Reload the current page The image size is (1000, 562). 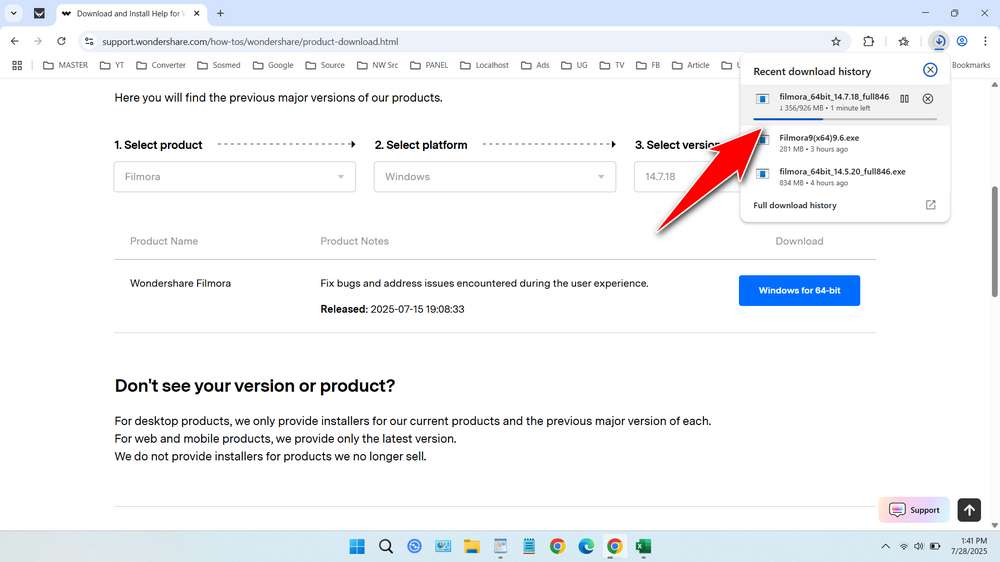pos(61,41)
